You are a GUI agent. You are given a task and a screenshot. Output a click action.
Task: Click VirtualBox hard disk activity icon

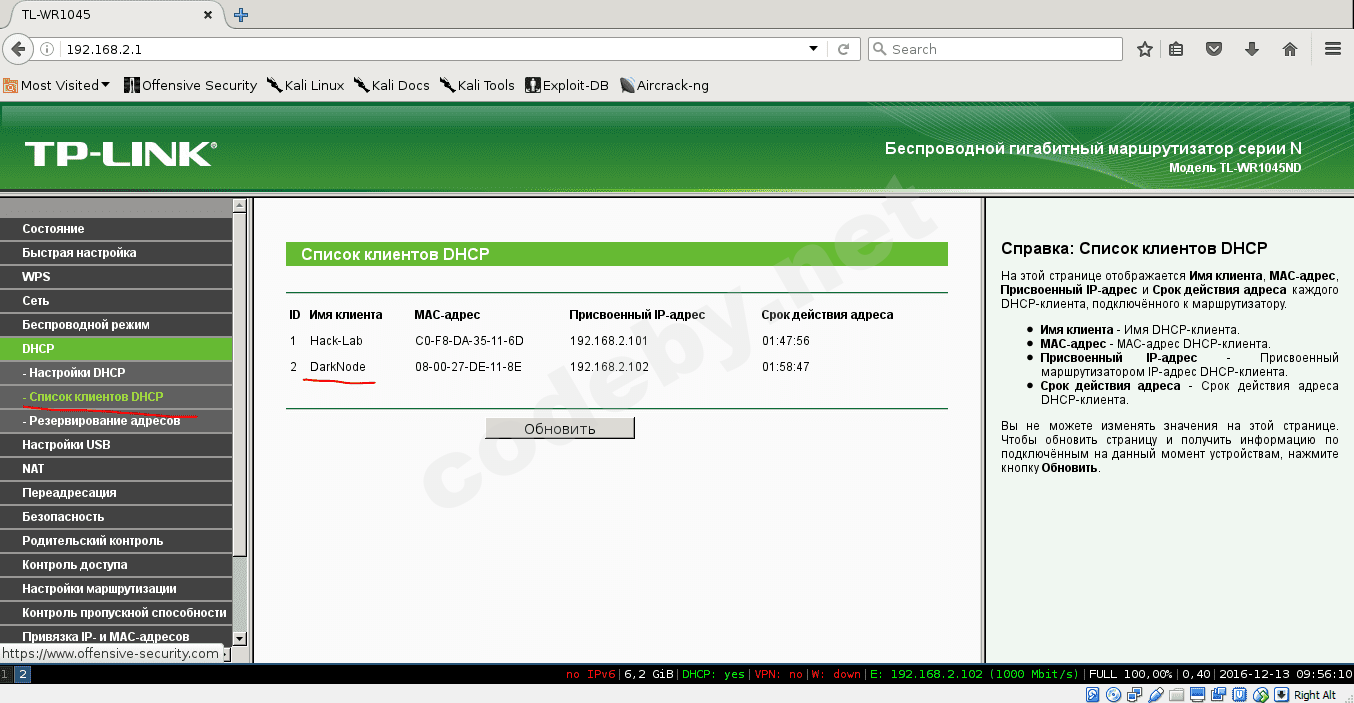point(1093,694)
